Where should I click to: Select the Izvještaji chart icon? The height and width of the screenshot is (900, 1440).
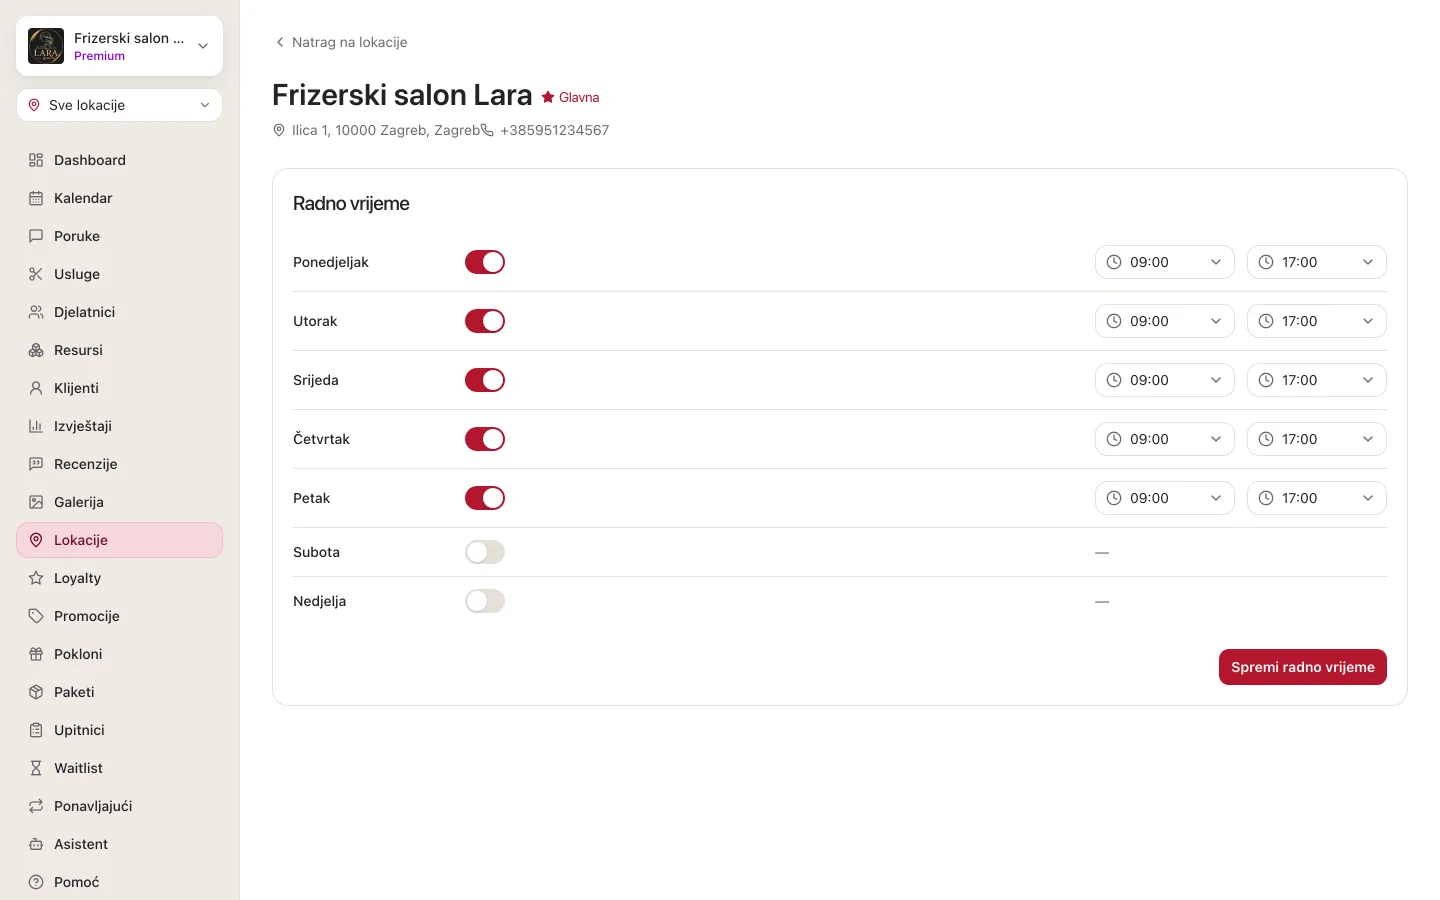tap(36, 426)
